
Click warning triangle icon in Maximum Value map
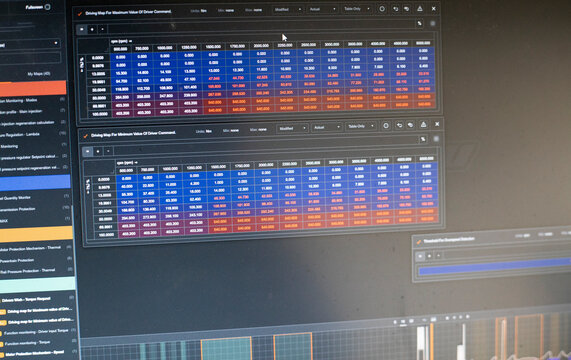coord(420,8)
